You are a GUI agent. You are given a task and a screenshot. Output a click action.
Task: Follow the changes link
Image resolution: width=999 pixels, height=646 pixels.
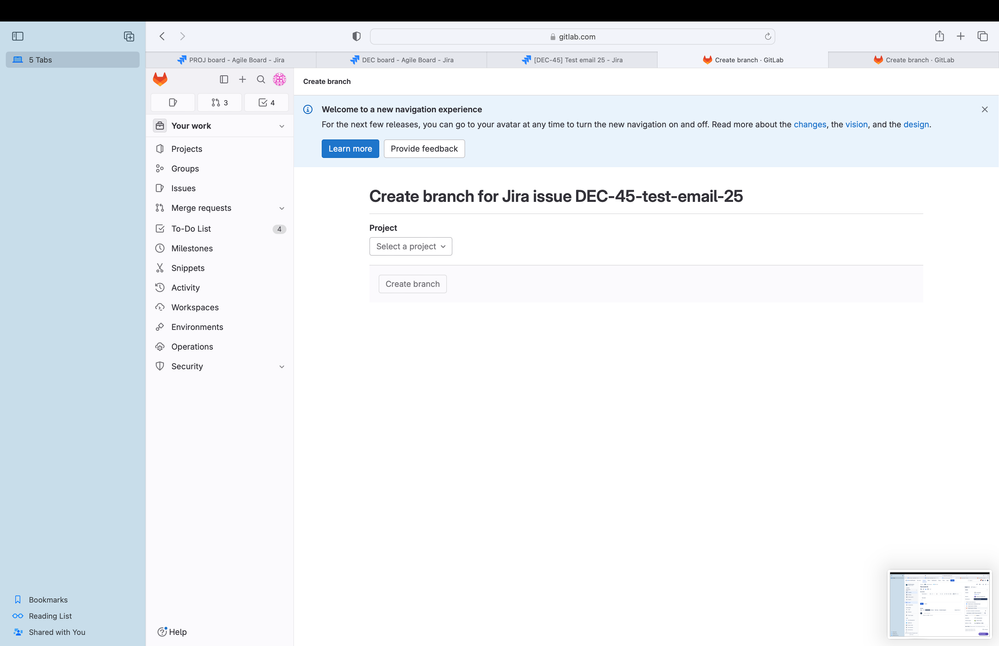pos(810,124)
